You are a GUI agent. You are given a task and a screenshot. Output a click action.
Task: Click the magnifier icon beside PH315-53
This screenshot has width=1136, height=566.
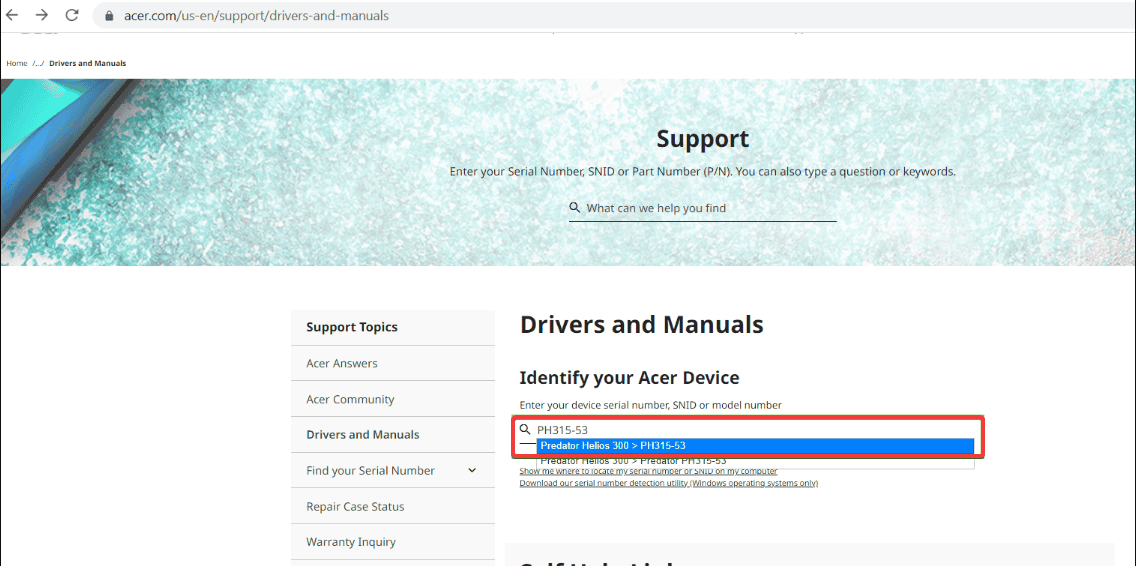pos(526,430)
